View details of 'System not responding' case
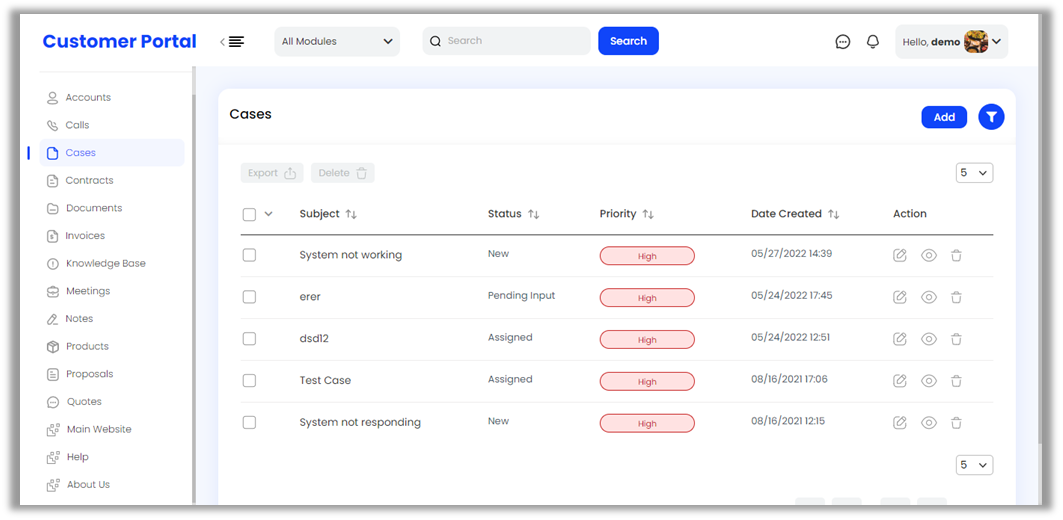 928,423
